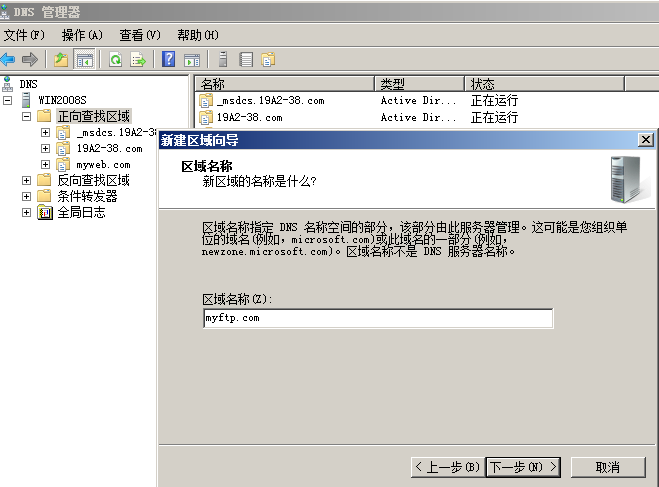Click the 19A2-38.com zone icon in list

206,118
